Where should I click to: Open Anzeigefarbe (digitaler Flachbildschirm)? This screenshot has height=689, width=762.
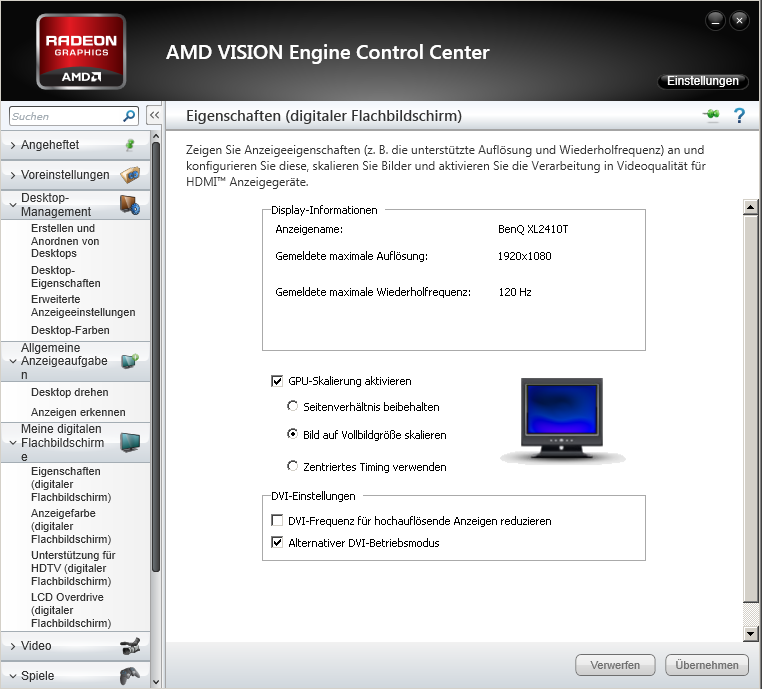71,526
